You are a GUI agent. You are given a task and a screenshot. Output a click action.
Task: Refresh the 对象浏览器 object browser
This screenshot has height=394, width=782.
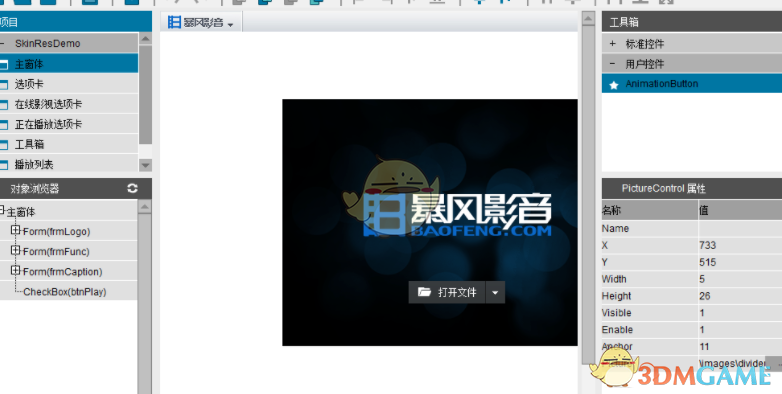click(132, 188)
